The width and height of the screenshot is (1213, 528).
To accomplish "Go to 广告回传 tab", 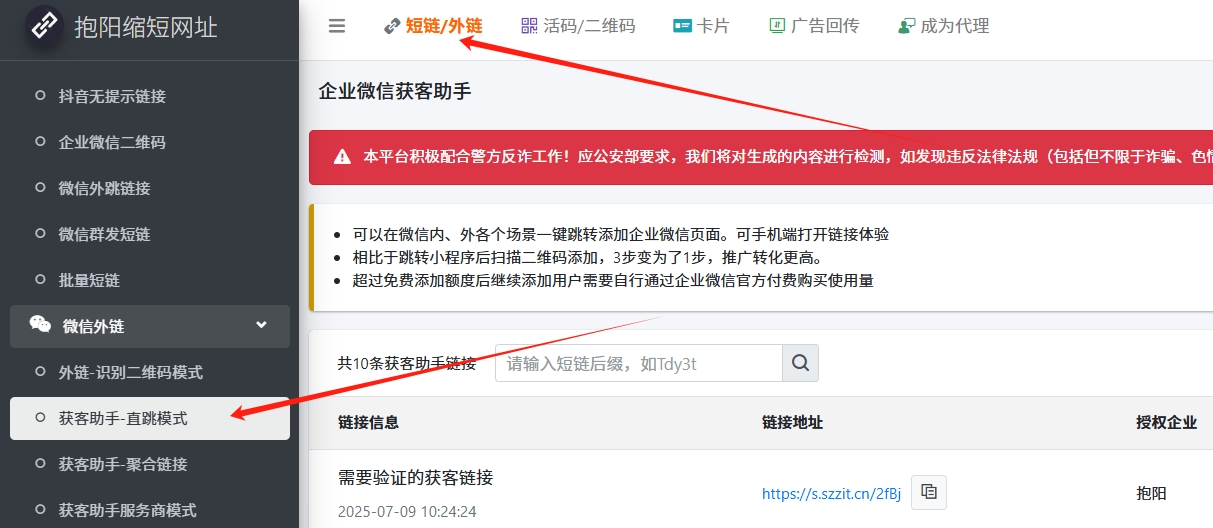I will [x=813, y=26].
